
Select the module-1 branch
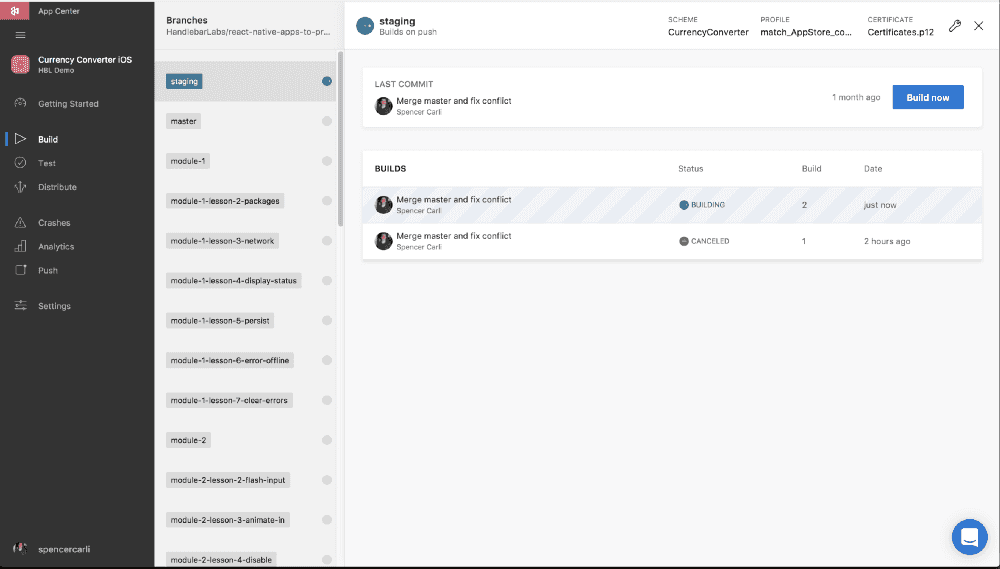[x=188, y=161]
